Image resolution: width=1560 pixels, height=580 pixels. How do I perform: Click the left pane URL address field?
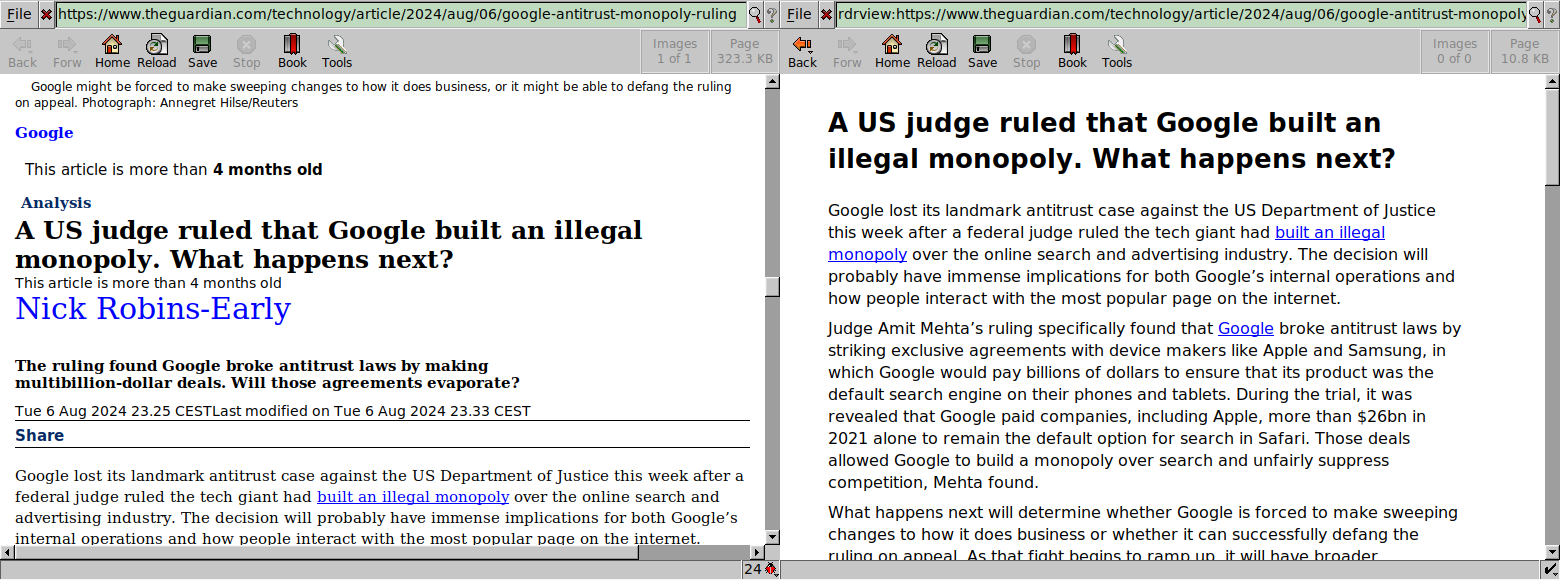pyautogui.click(x=401, y=14)
